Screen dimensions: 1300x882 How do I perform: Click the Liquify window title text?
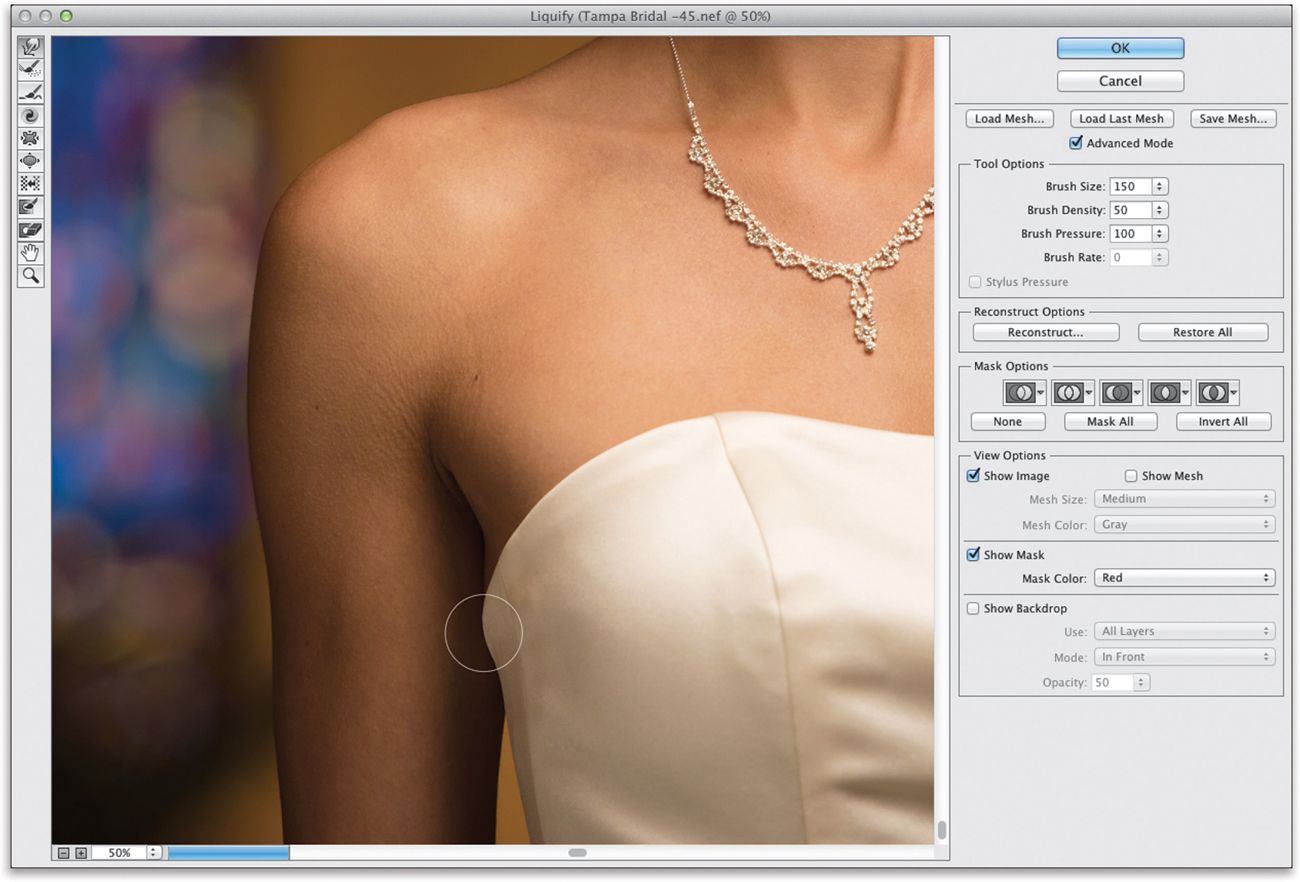[650, 16]
